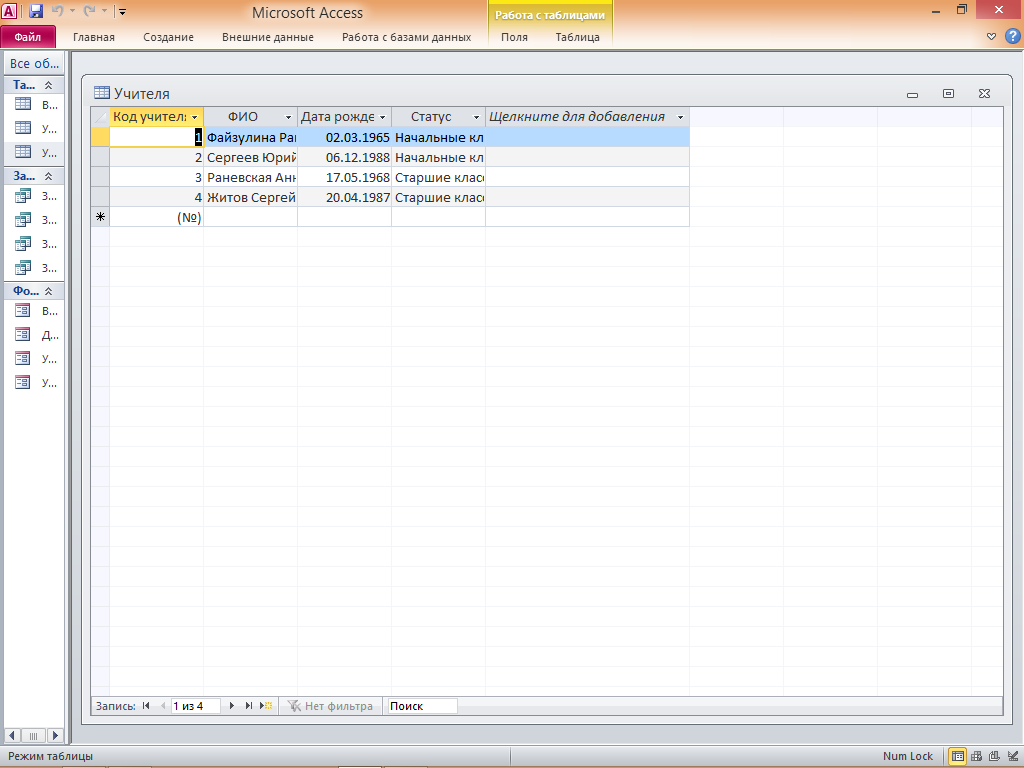Image resolution: width=1024 pixels, height=768 pixels.
Task: Click the Поиск search box
Action: tap(423, 706)
